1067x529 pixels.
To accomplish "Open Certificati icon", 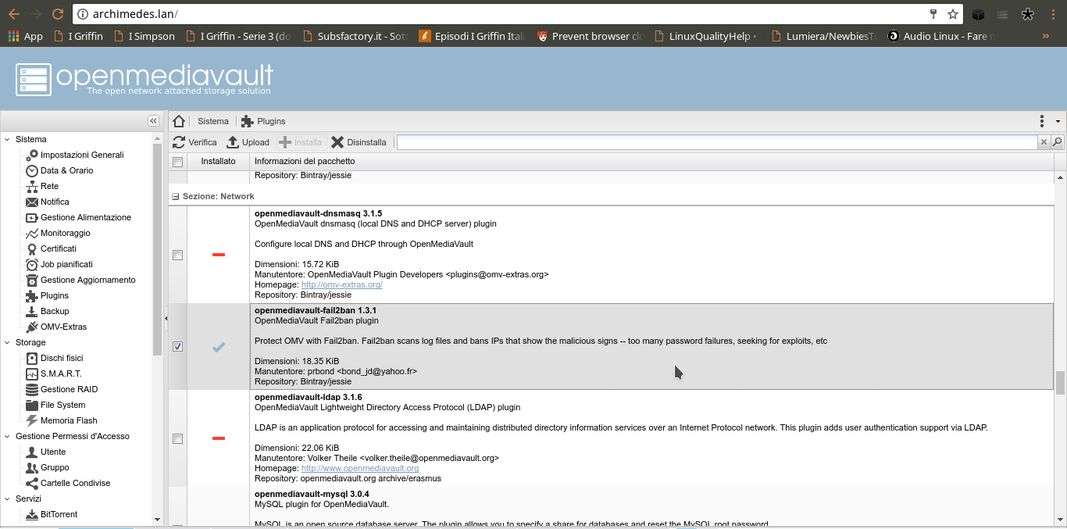I will click(x=31, y=249).
